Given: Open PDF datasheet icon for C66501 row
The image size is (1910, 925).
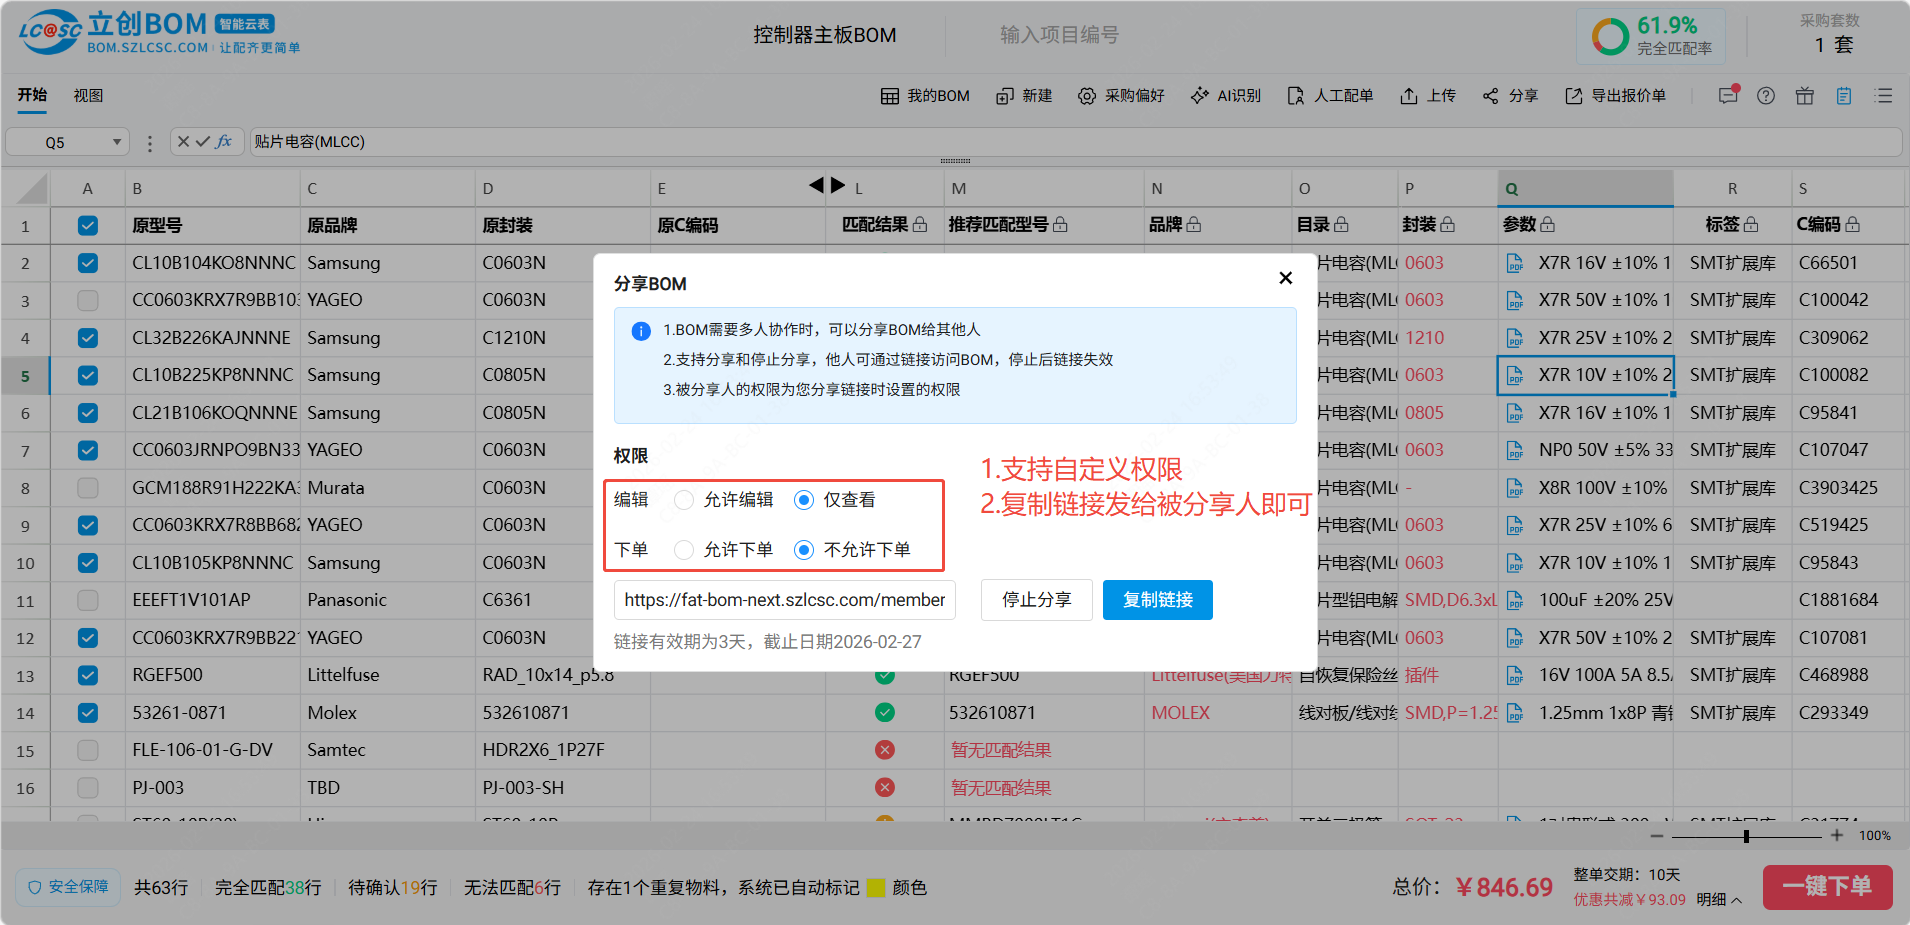Looking at the screenshot, I should (1515, 263).
